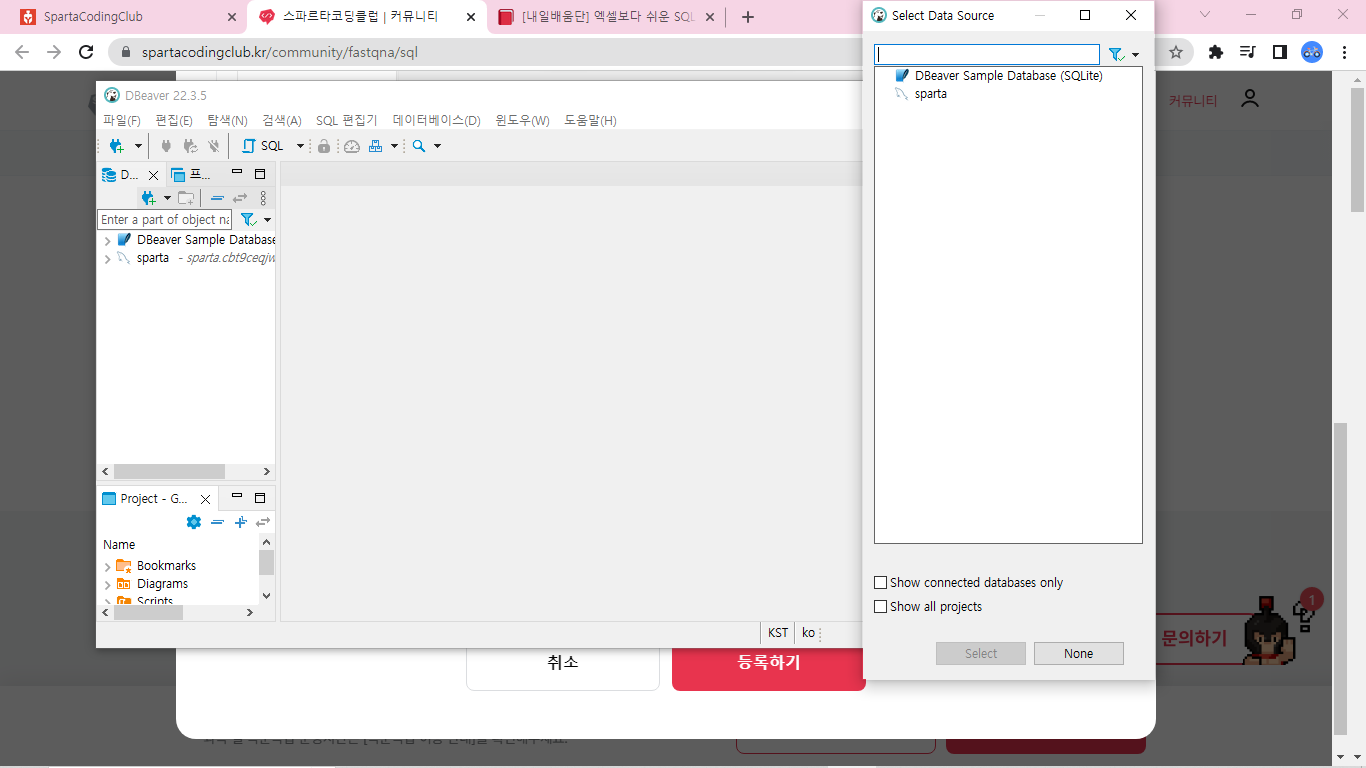Viewport: 1366px width, 768px height.
Task: Expand the sparta connection node in navigator
Action: 108,259
